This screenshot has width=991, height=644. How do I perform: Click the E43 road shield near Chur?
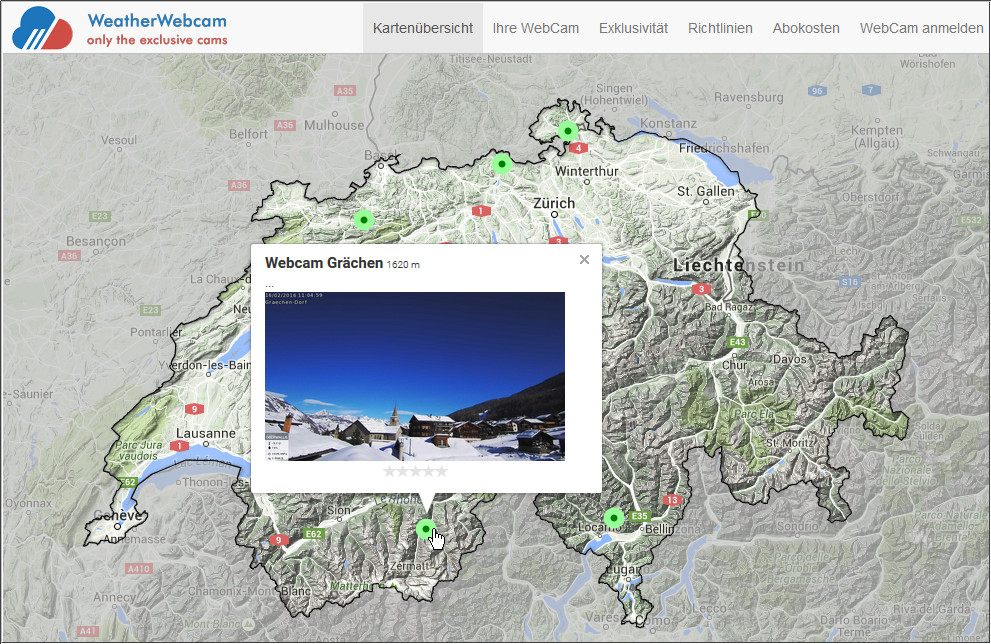click(738, 342)
